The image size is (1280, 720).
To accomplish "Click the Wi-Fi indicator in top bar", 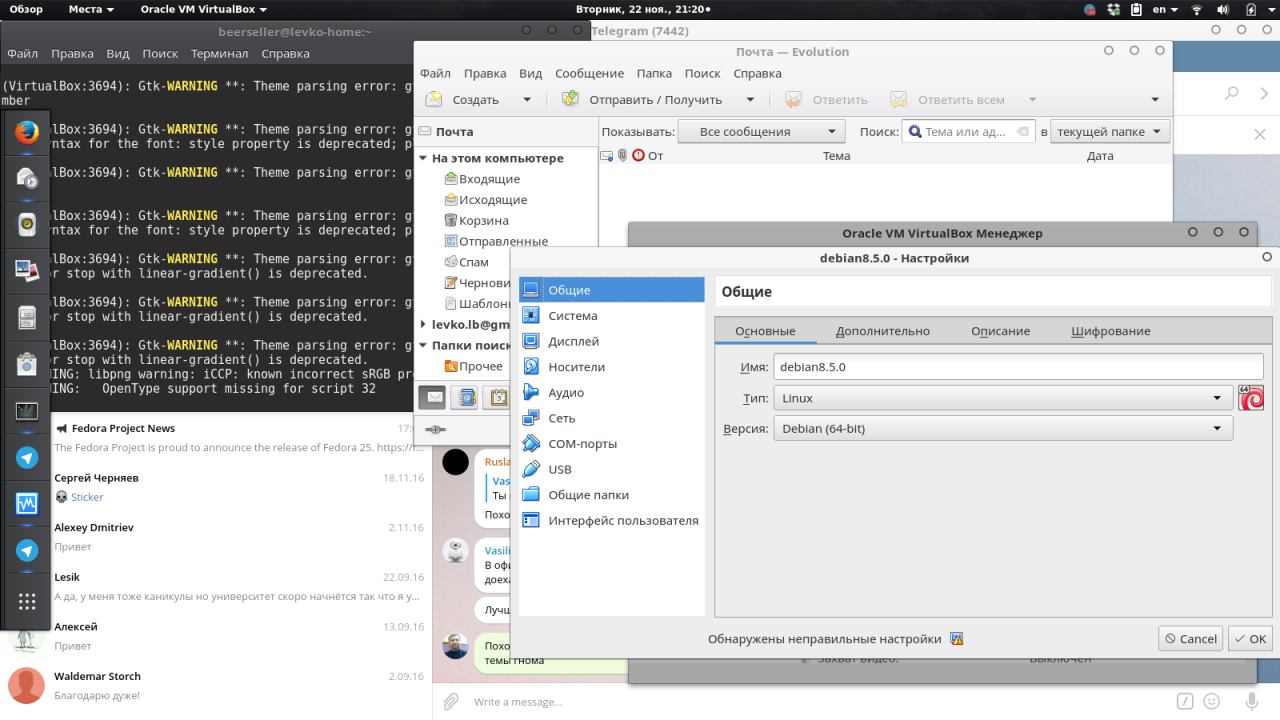I will [x=1196, y=9].
